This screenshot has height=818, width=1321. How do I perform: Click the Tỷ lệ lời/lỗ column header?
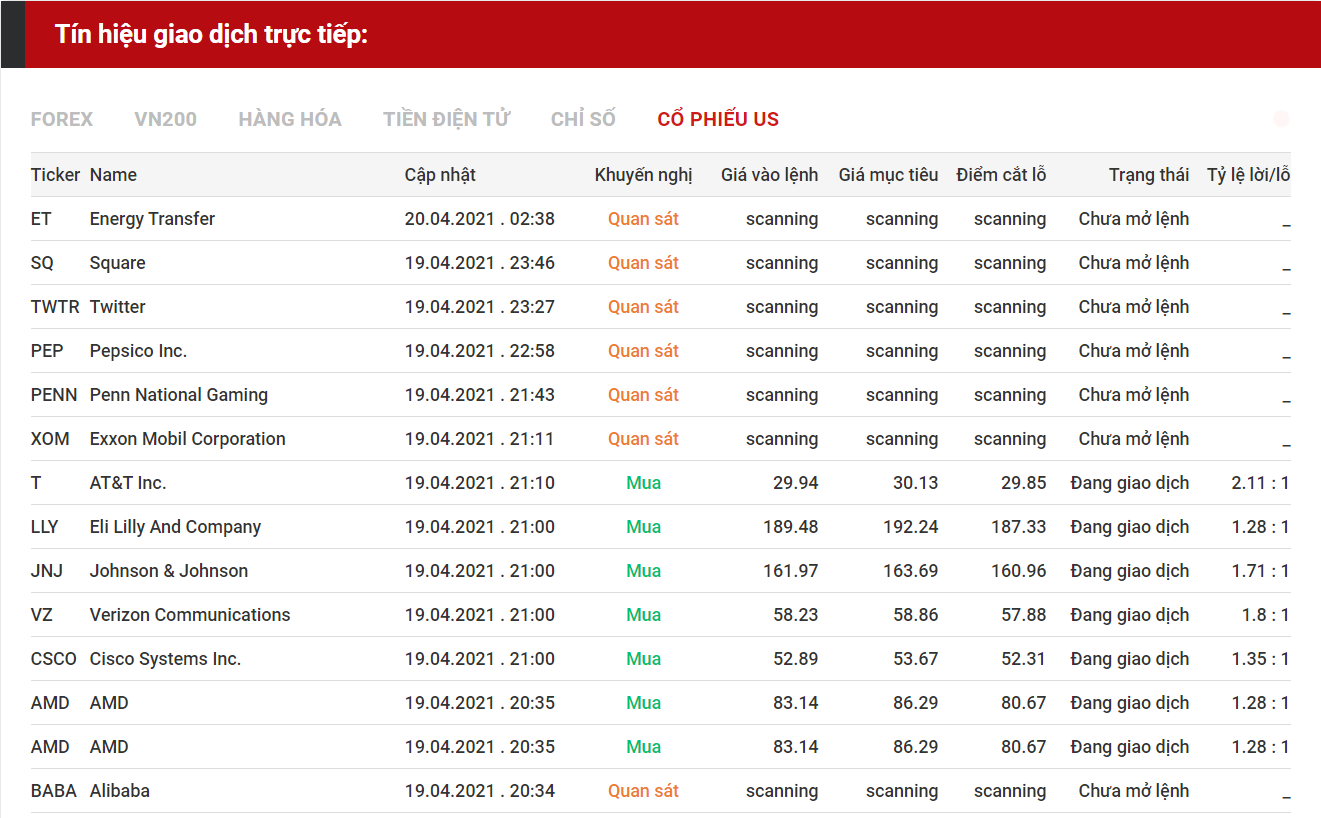coord(1248,175)
